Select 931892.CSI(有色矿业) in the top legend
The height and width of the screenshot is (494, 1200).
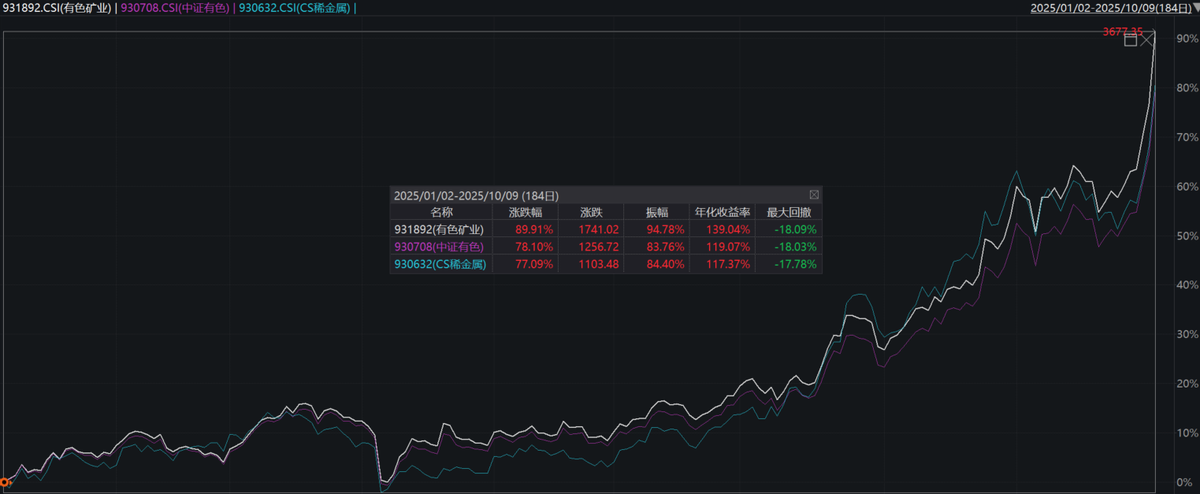(55, 8)
